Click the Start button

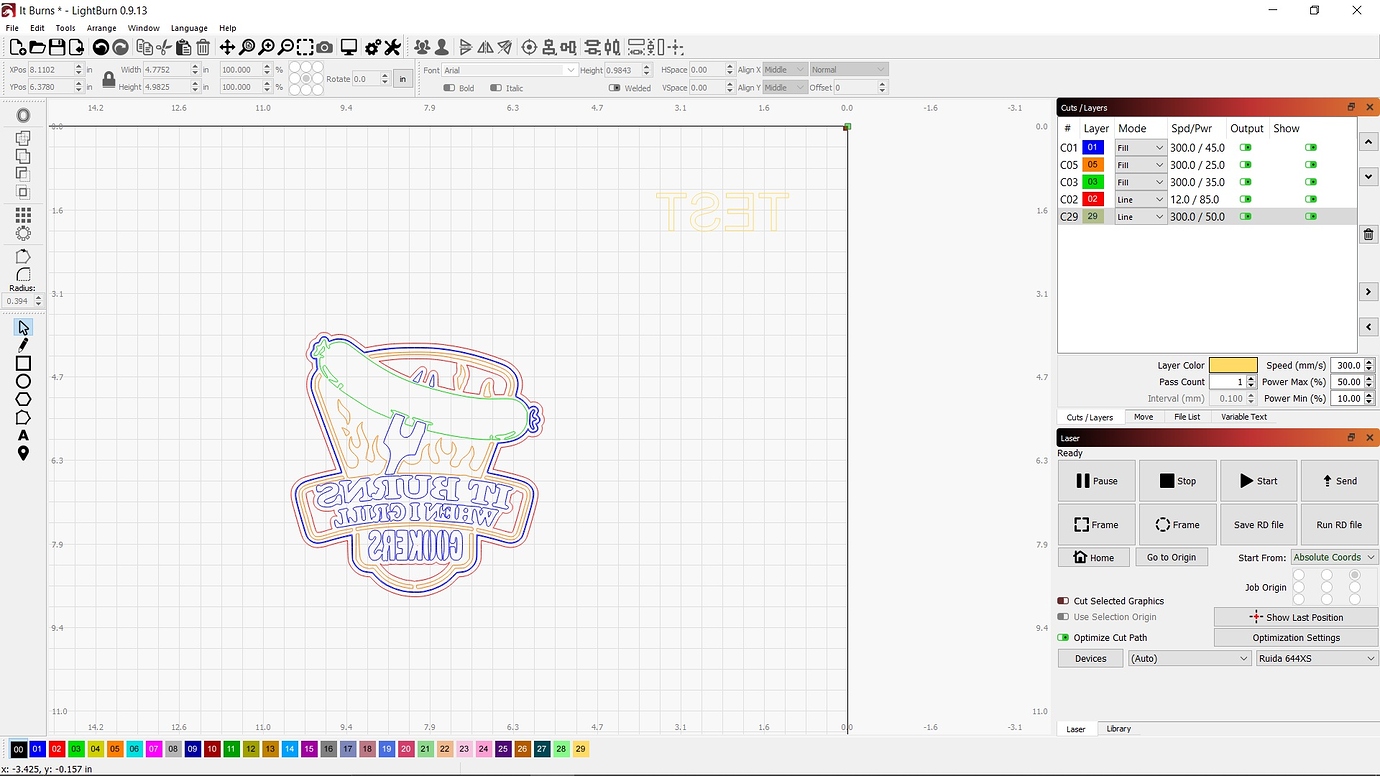tap(1258, 481)
